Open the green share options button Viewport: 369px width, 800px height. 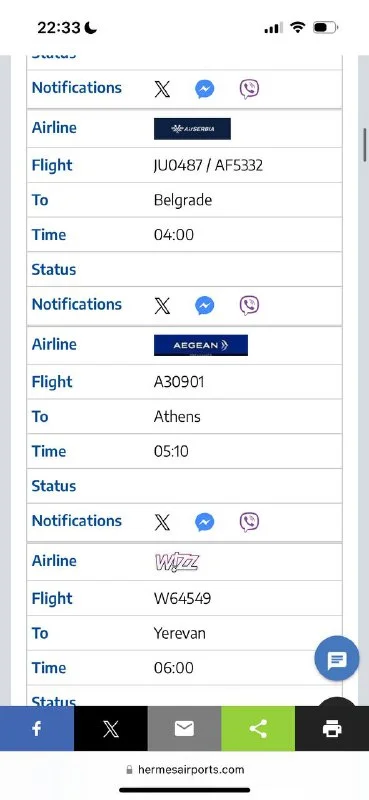coord(258,729)
